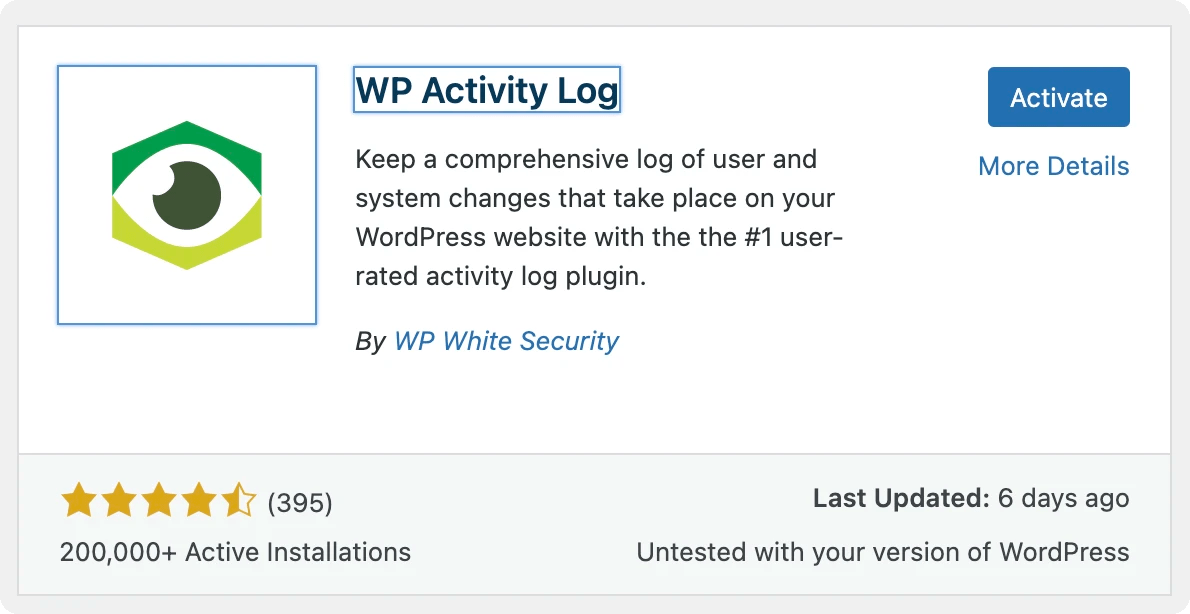Visit the WP White Security author link
The image size is (1190, 614).
(x=506, y=341)
